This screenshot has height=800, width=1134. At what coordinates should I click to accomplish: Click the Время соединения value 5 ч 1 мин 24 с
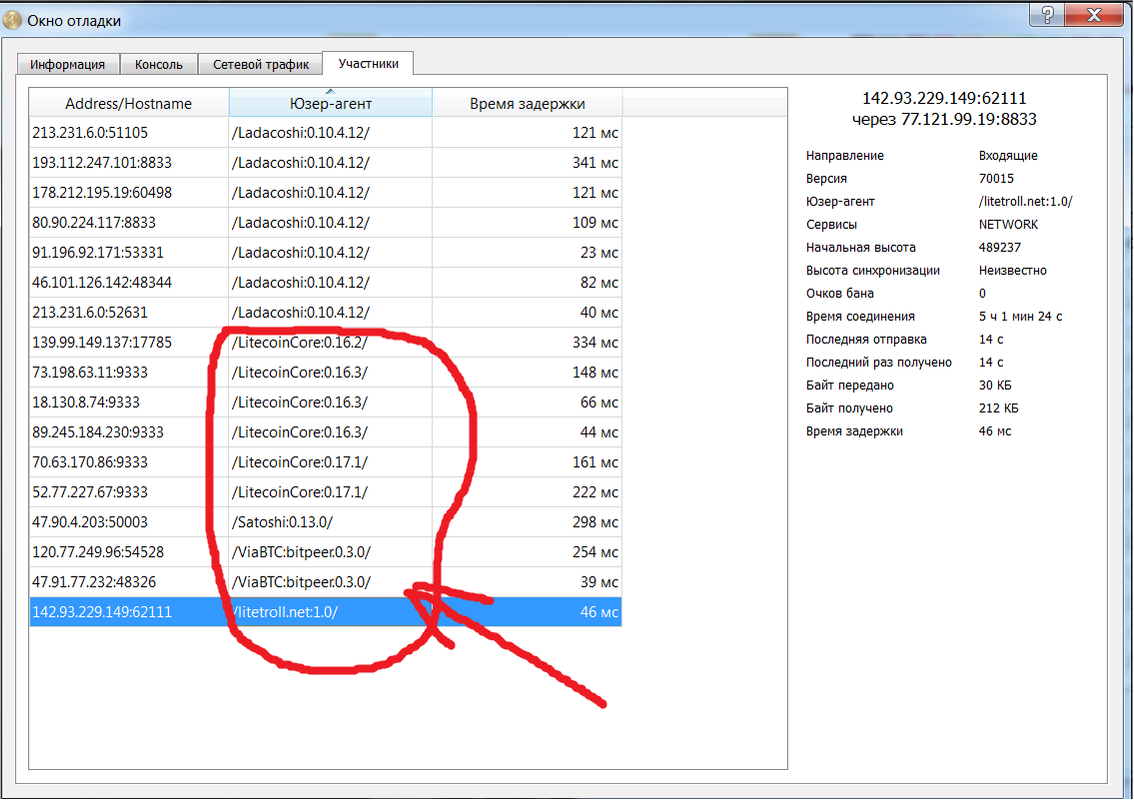(1020, 317)
